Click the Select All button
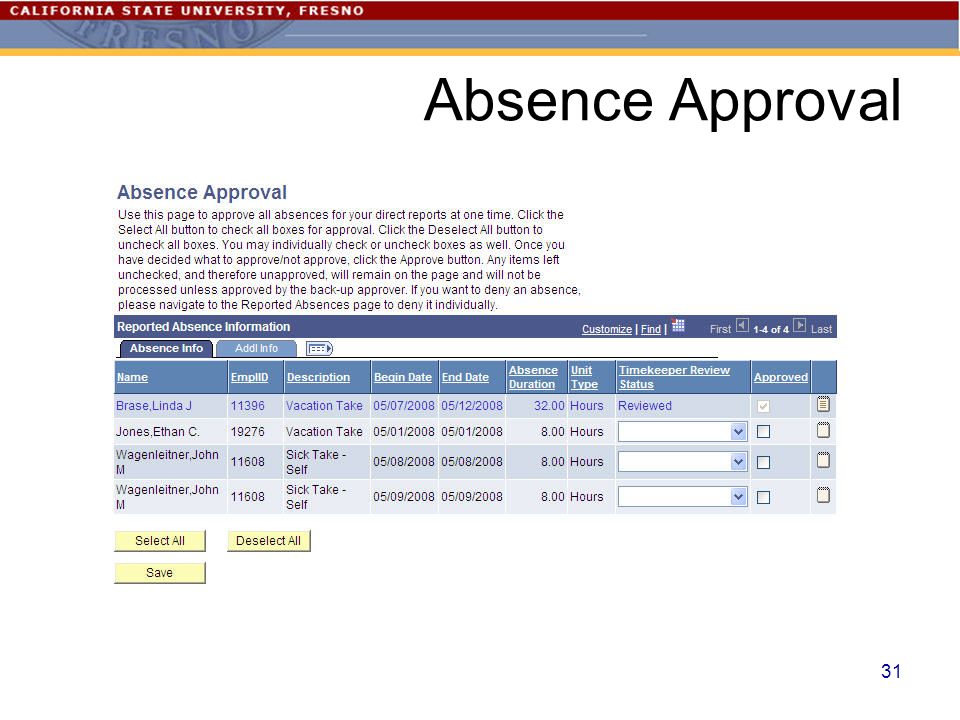Image resolution: width=960 pixels, height=720 pixels. coord(160,541)
